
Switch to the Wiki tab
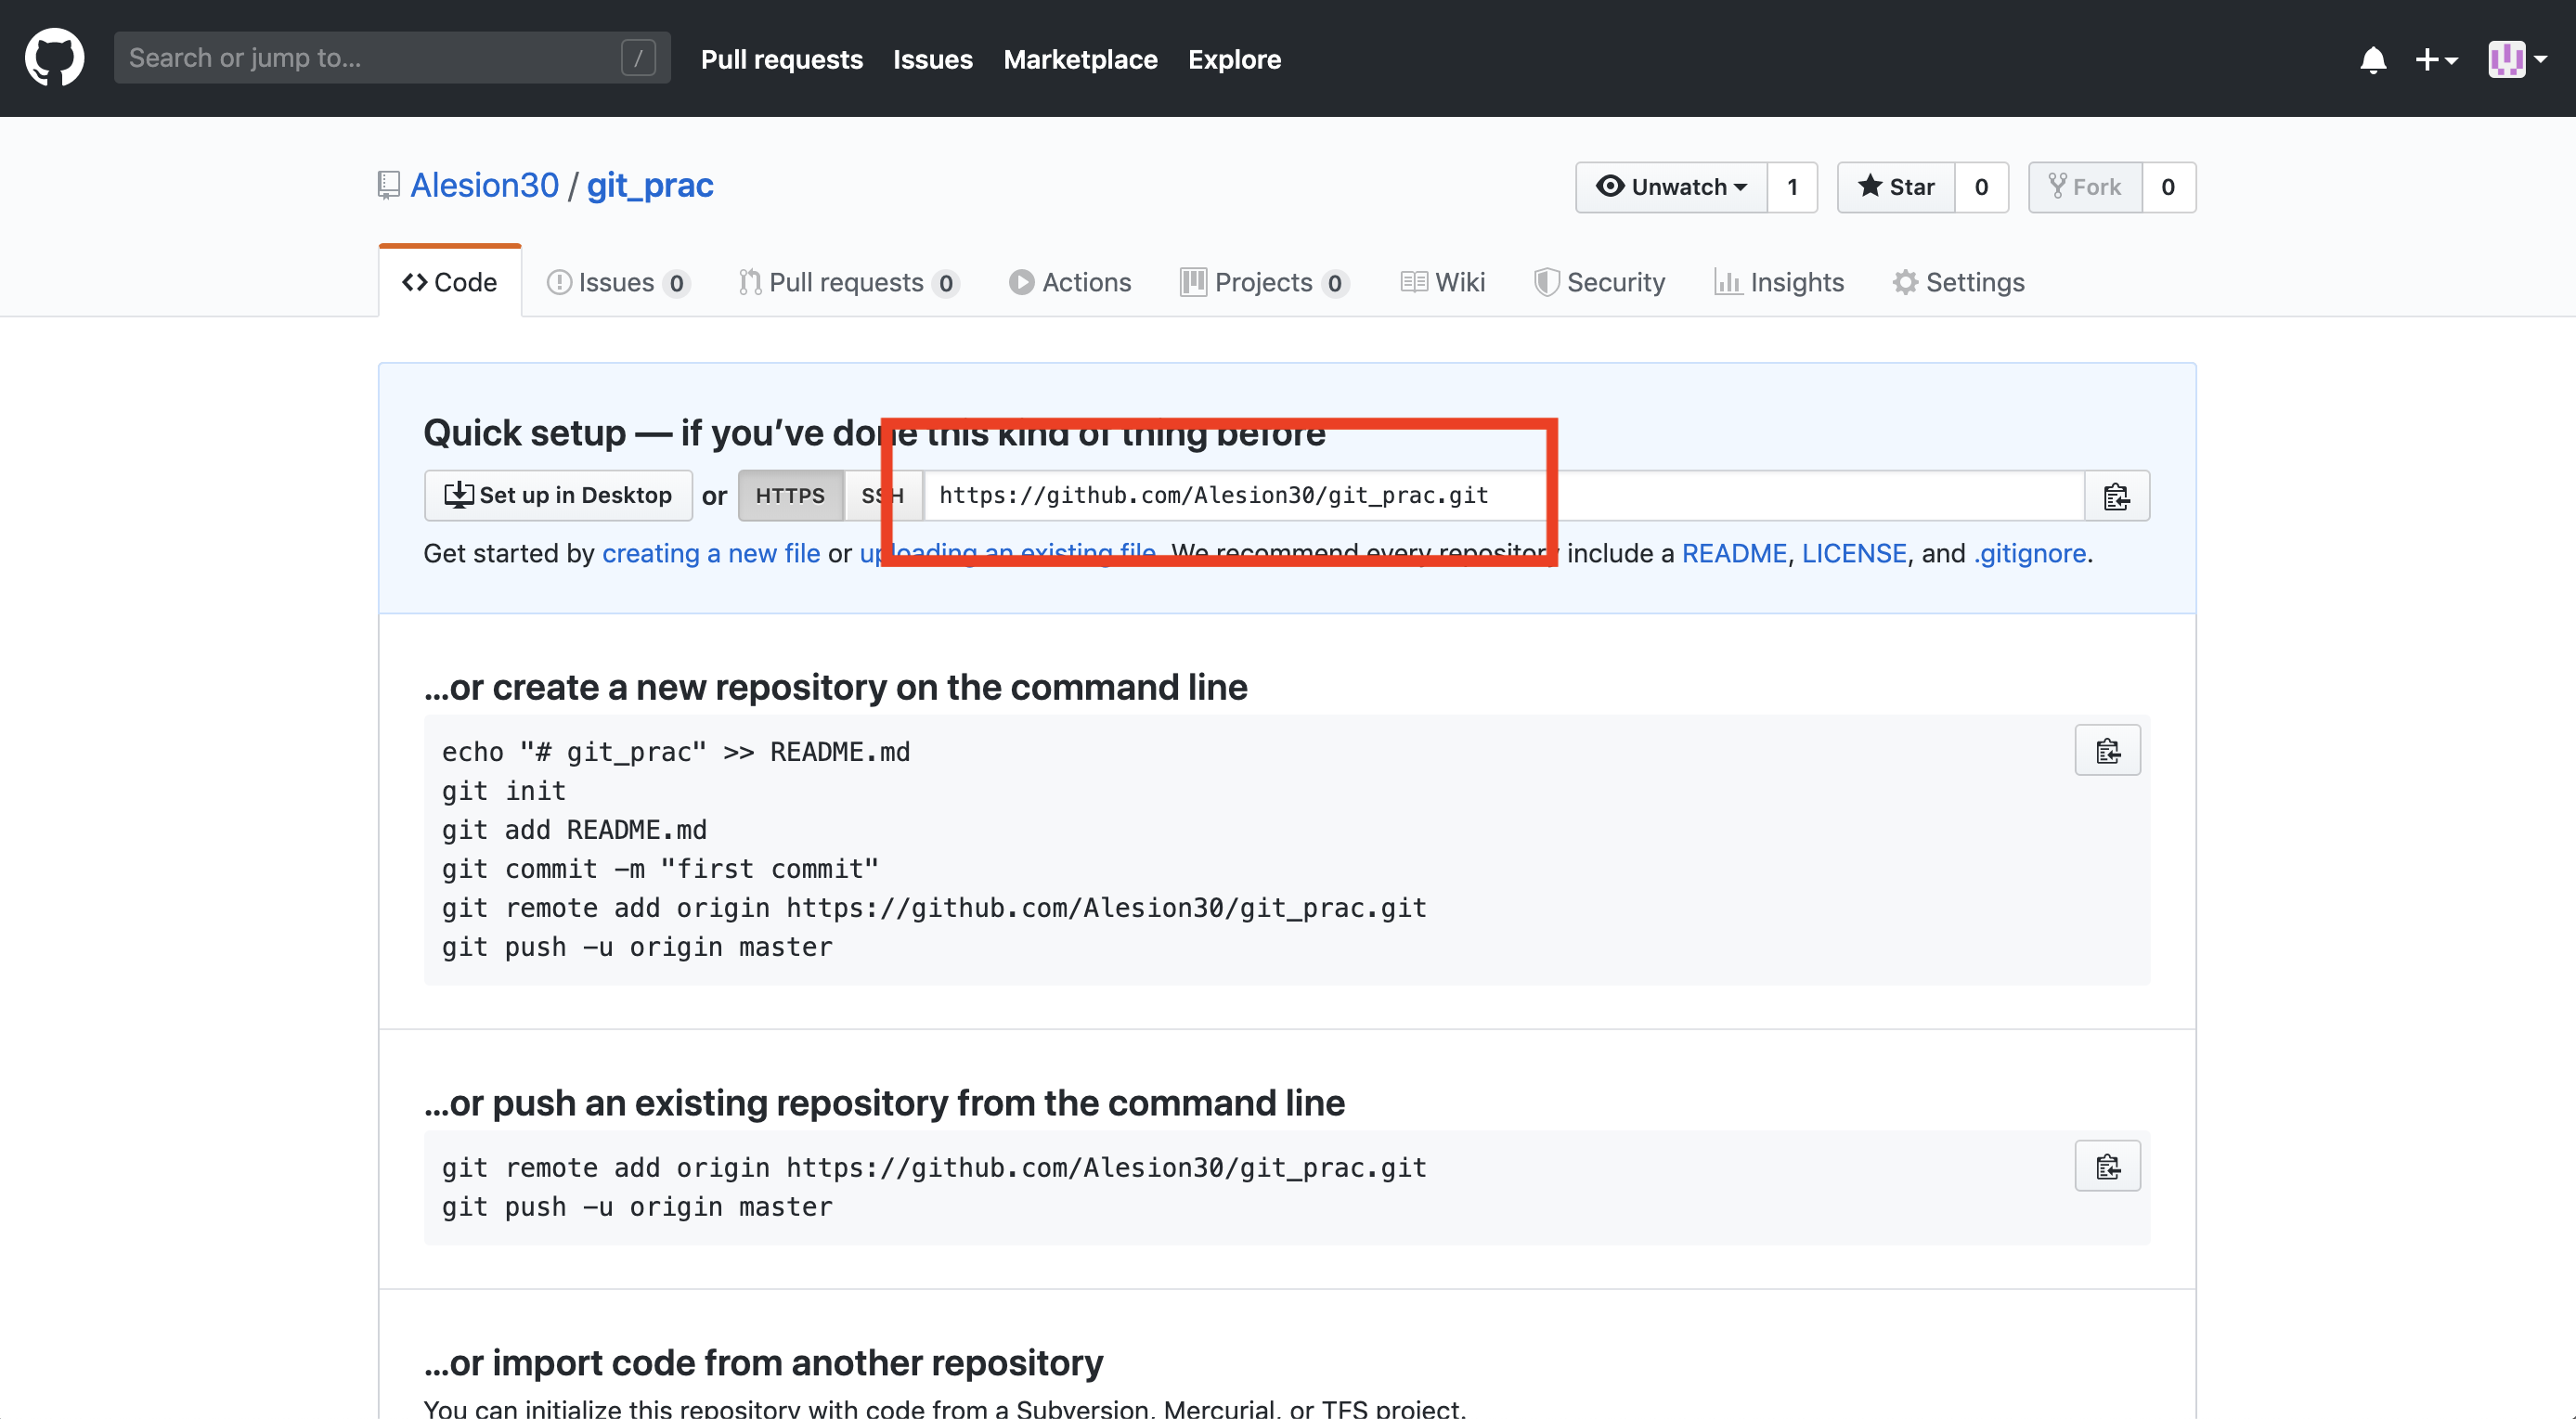pyautogui.click(x=1443, y=282)
